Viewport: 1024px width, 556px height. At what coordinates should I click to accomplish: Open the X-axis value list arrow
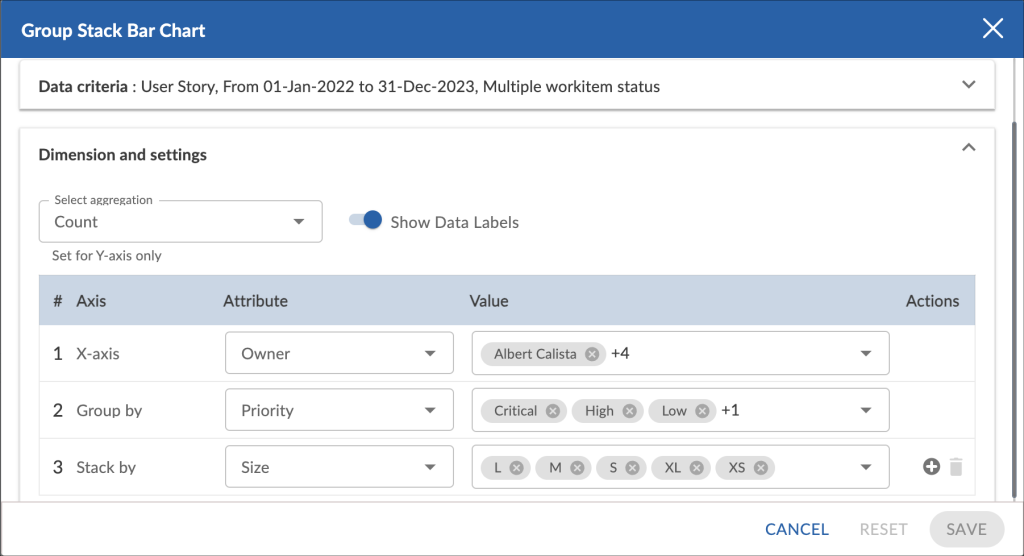pos(865,354)
